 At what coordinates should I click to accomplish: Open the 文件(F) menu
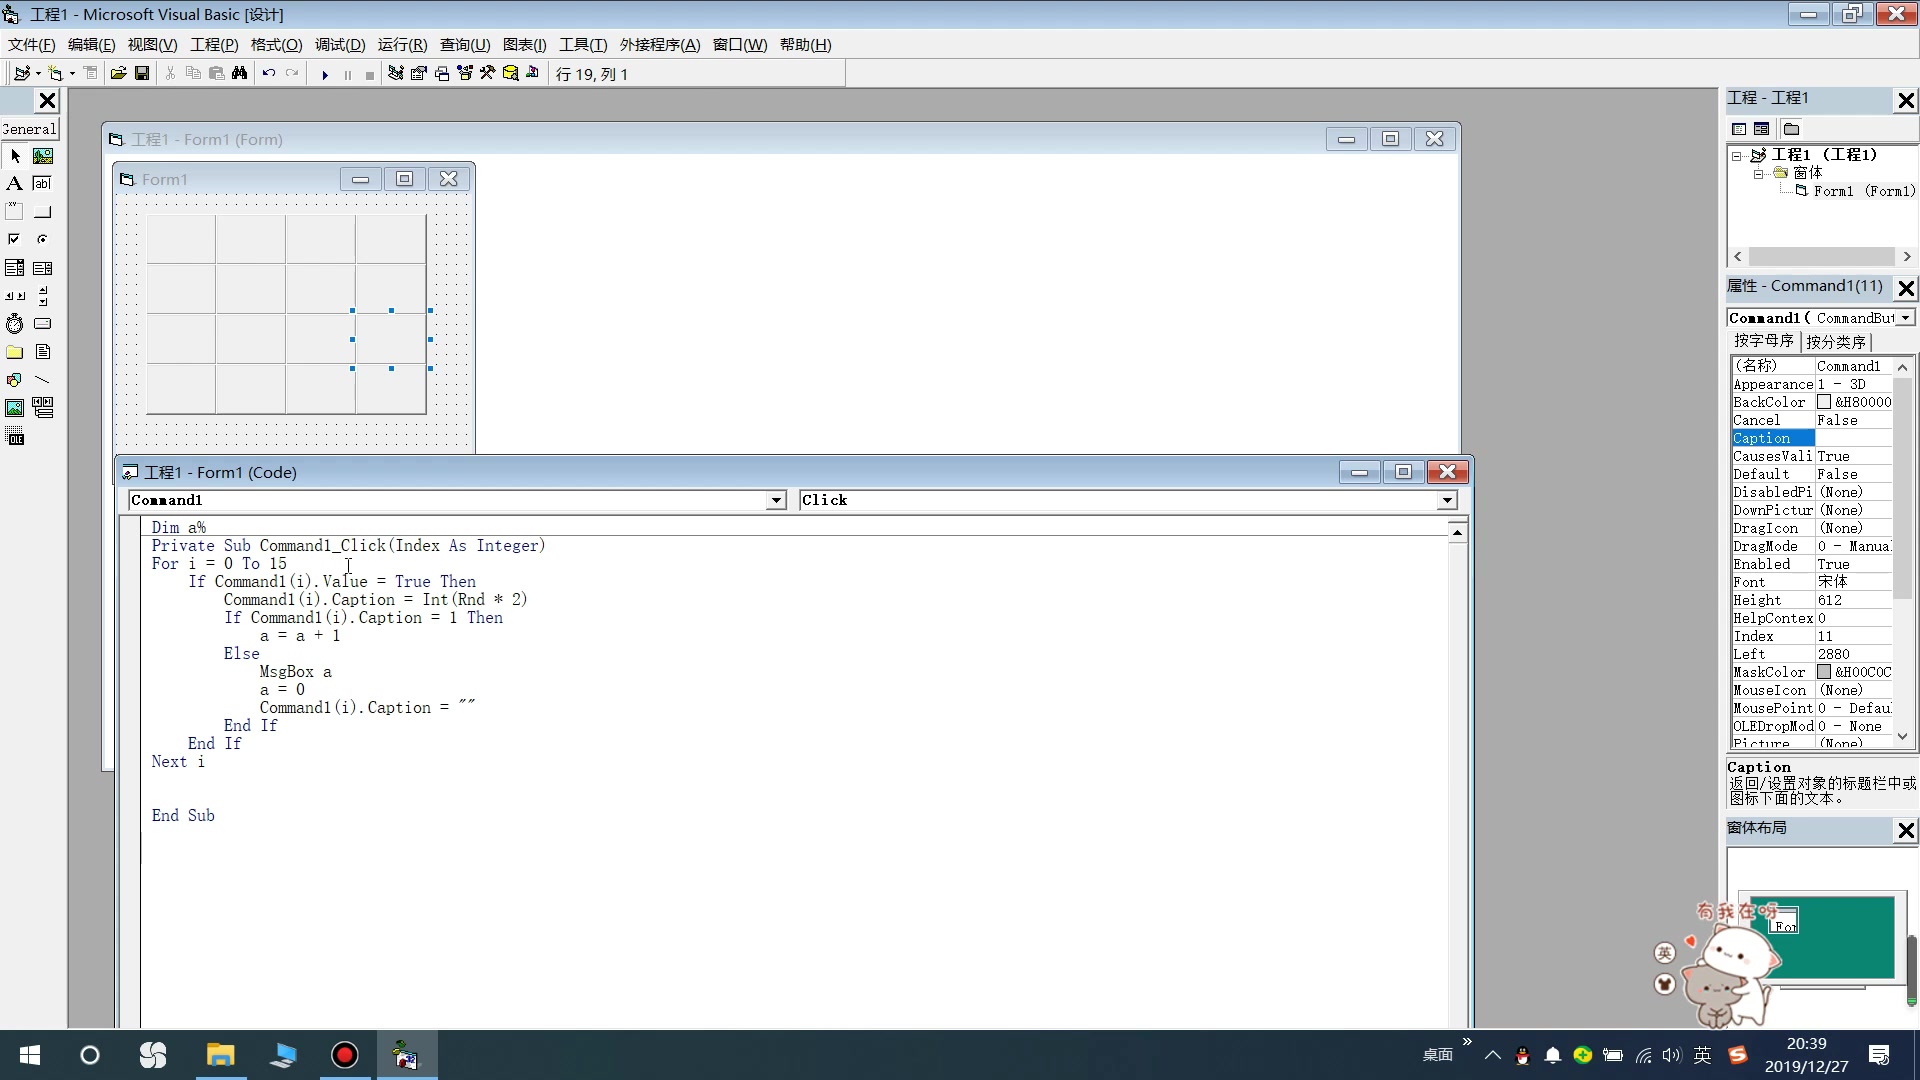pos(32,45)
